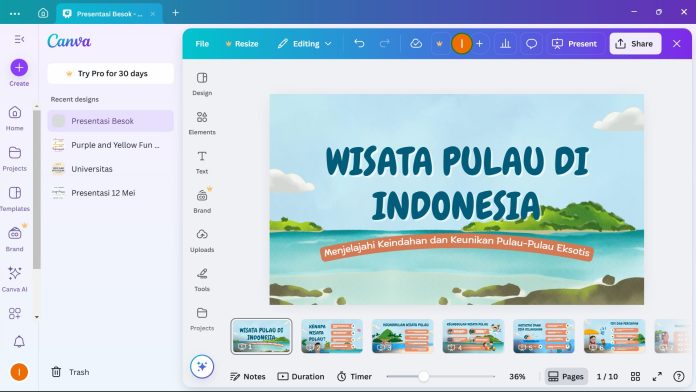Go to the Canva home tab icon

43,13
